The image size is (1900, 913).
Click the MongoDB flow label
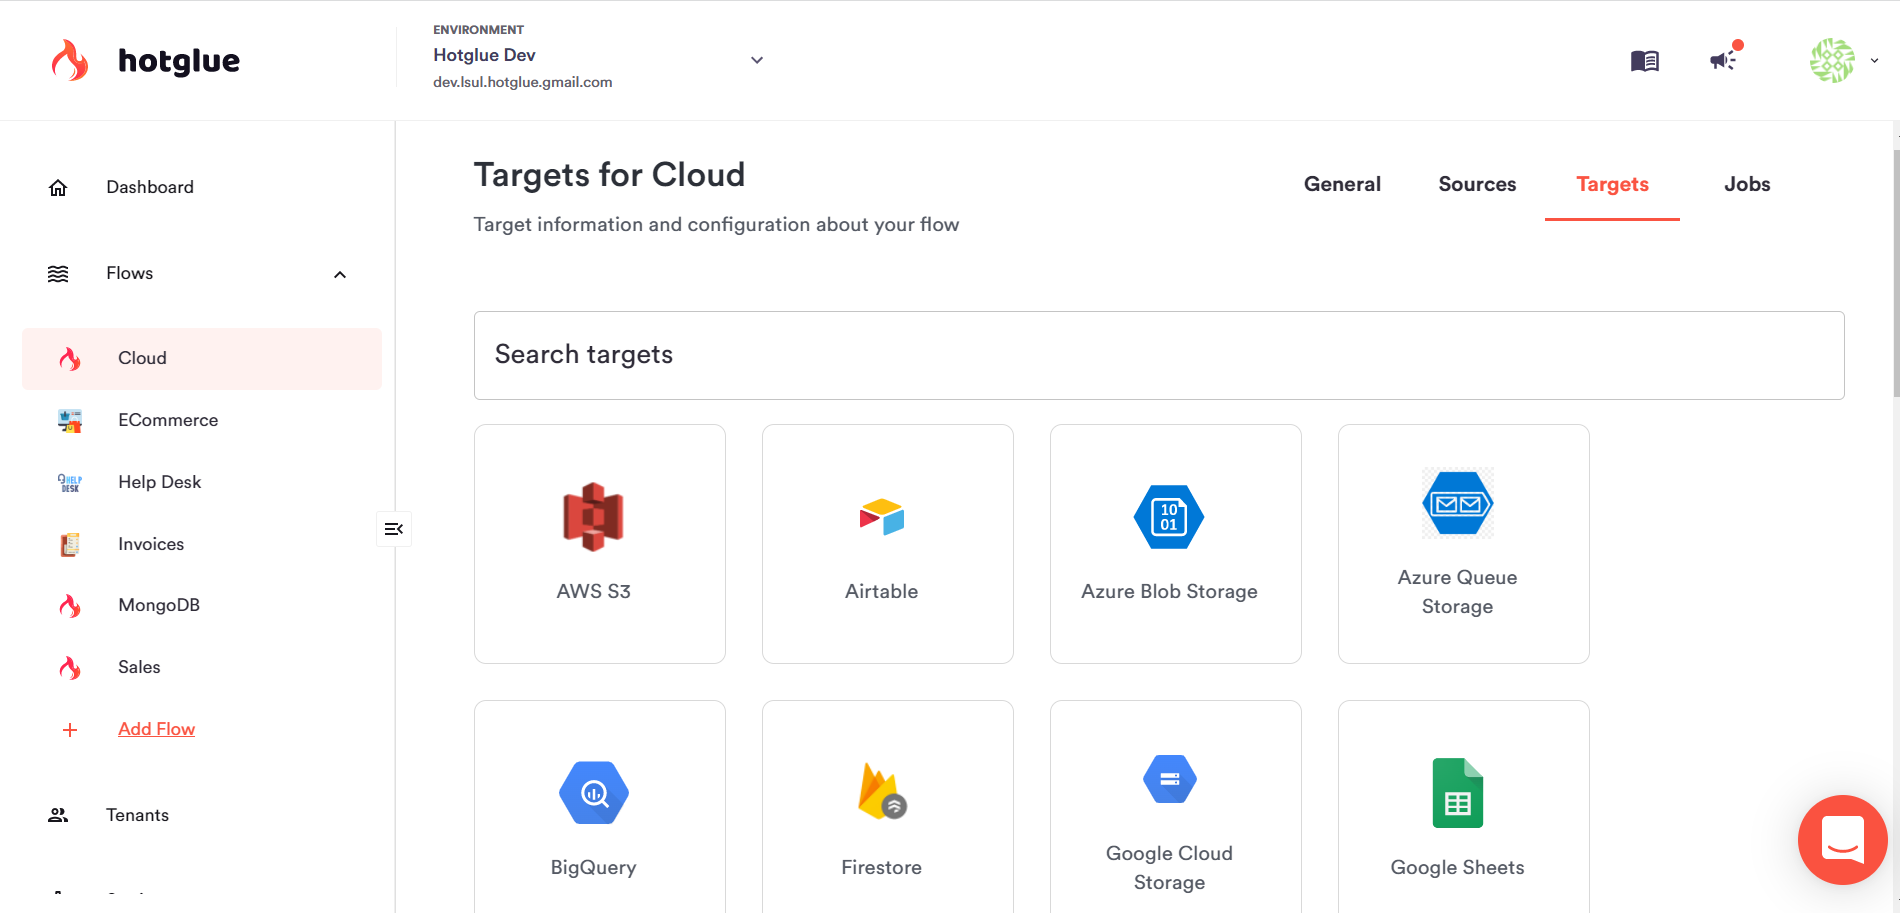[159, 605]
